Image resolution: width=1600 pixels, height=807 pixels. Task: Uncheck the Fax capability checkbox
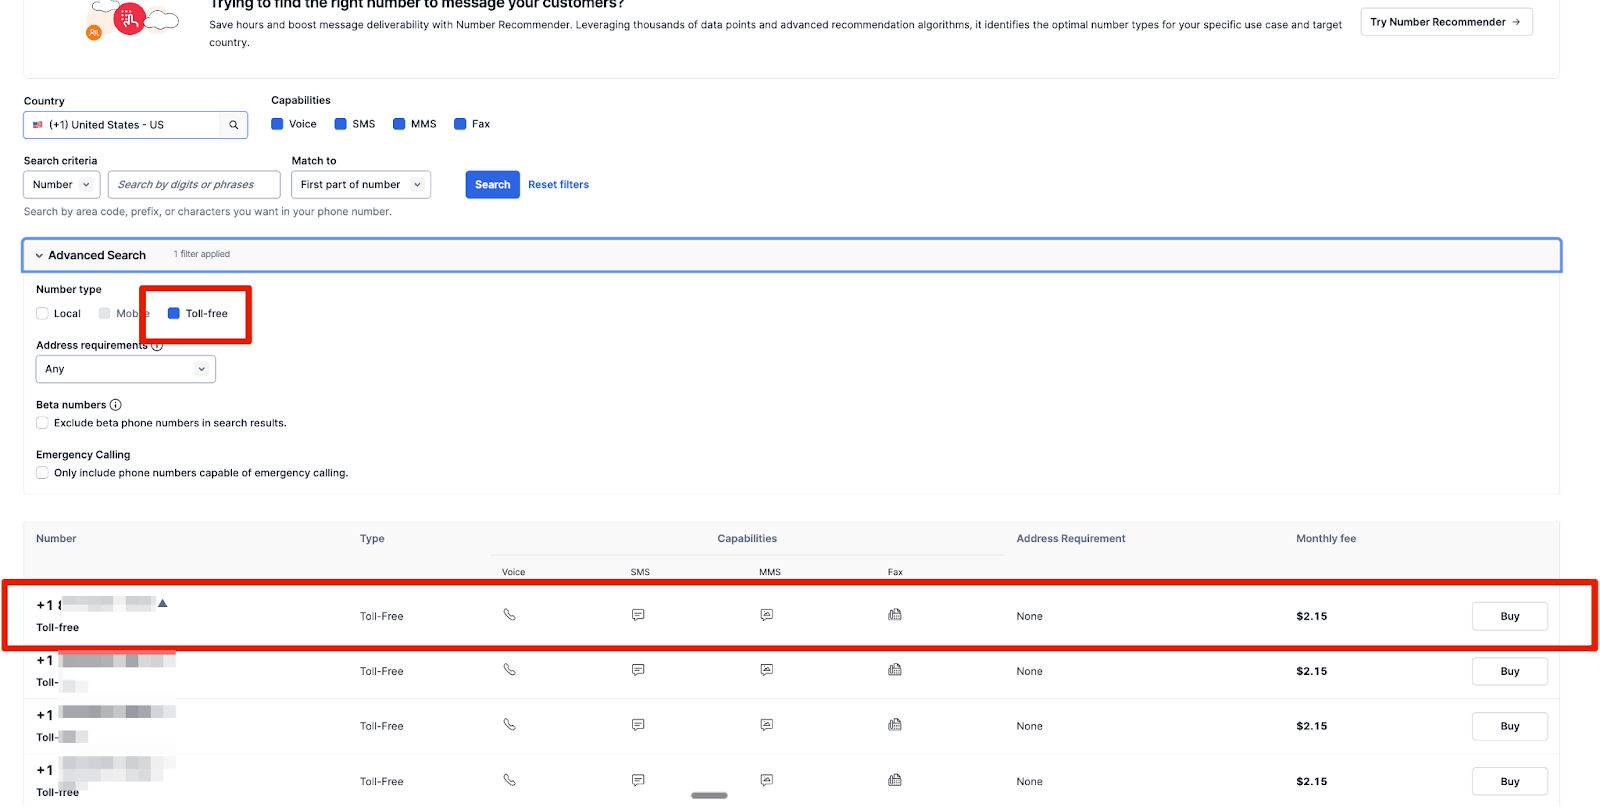(x=460, y=124)
